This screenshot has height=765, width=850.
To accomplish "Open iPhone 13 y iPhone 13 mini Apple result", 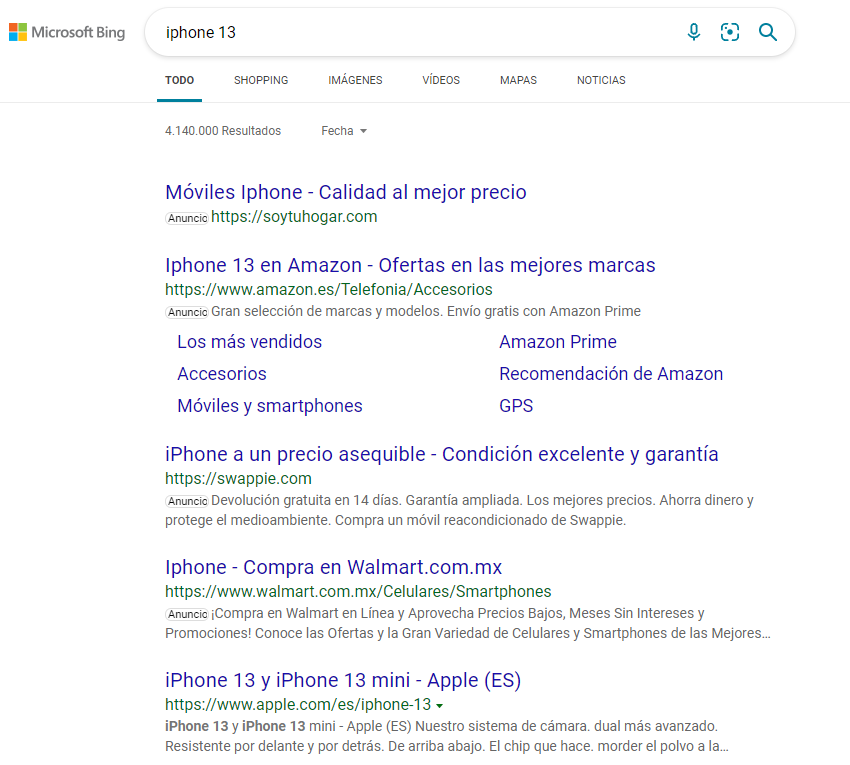I will pyautogui.click(x=343, y=680).
